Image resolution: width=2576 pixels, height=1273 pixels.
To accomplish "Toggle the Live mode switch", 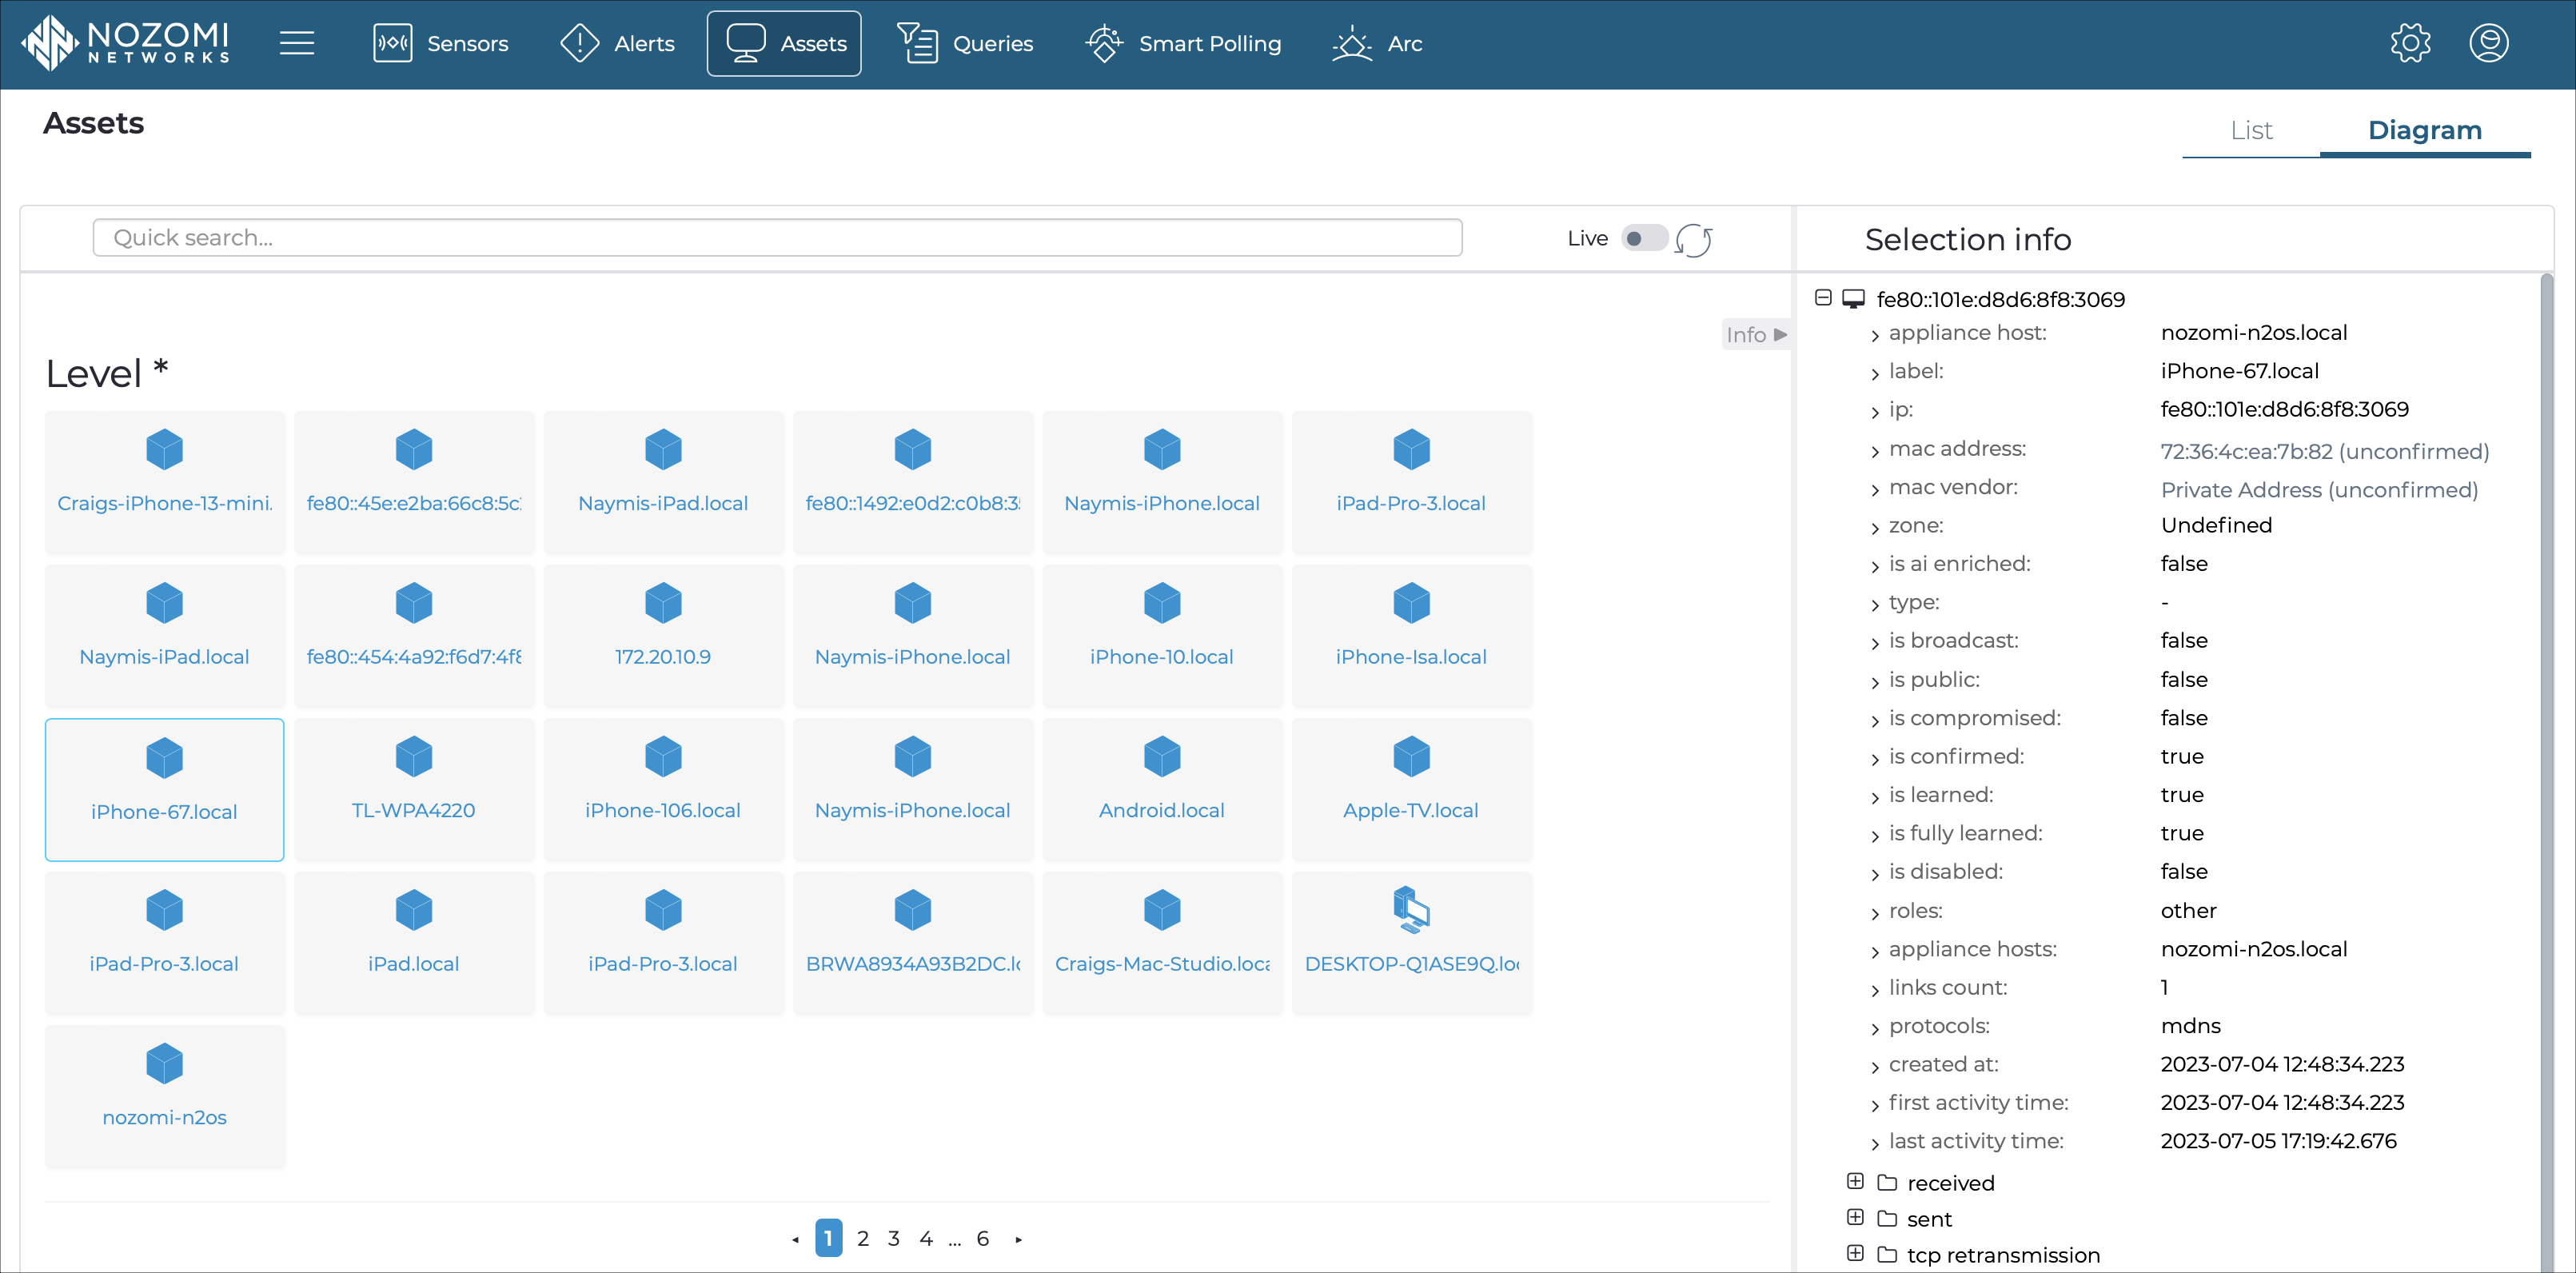I will tap(1641, 238).
